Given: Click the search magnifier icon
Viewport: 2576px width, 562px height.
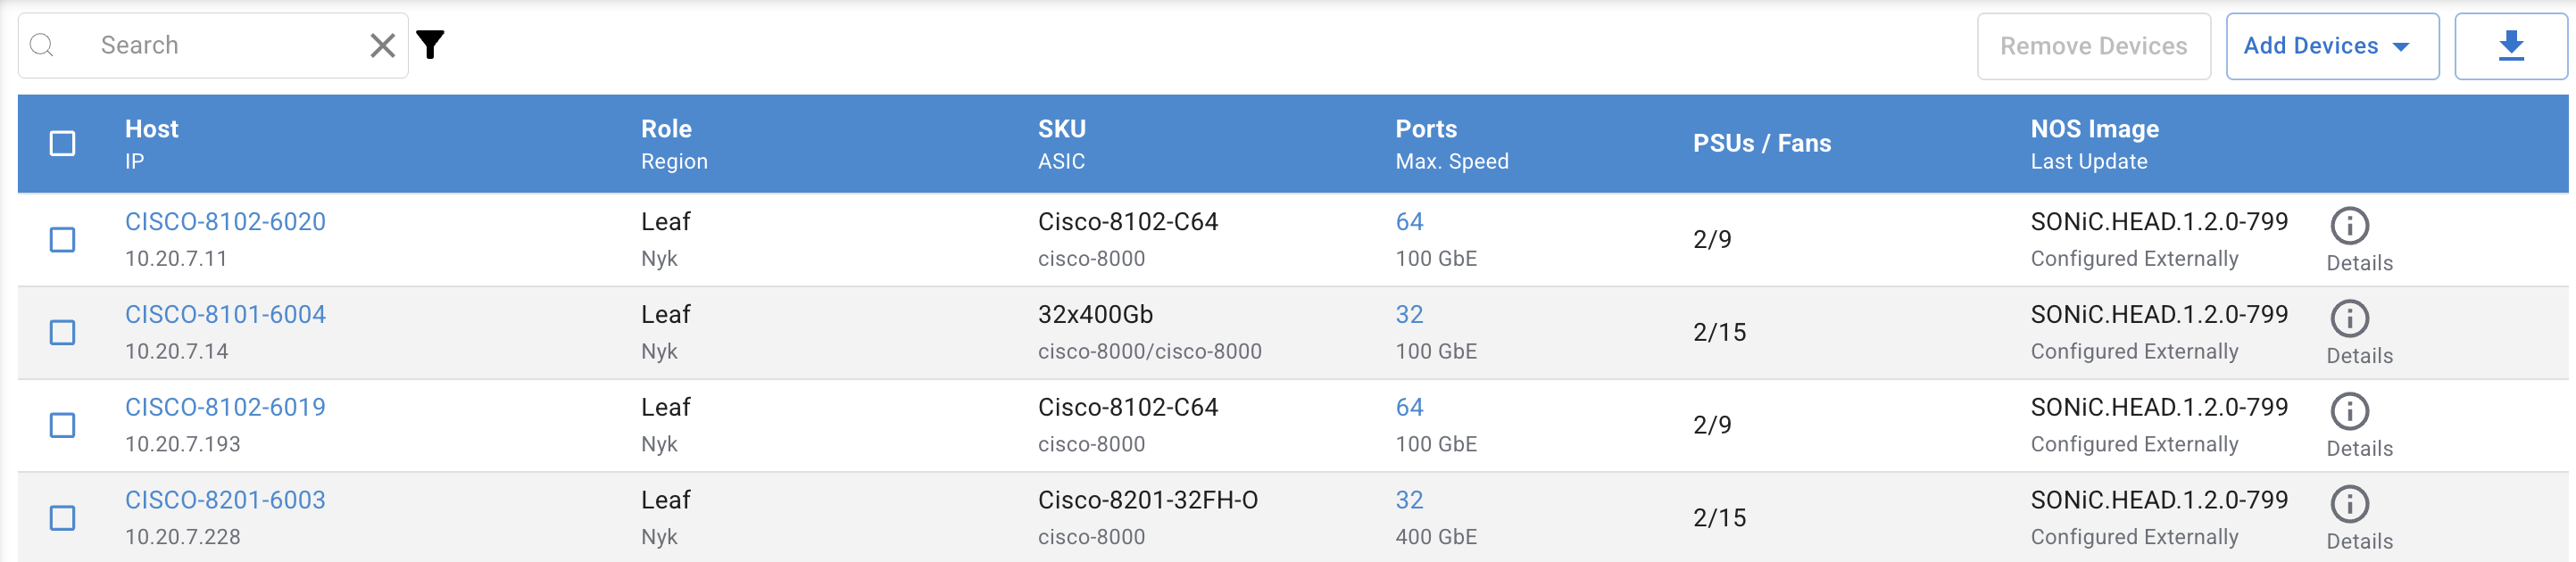Looking at the screenshot, I should pos(42,45).
